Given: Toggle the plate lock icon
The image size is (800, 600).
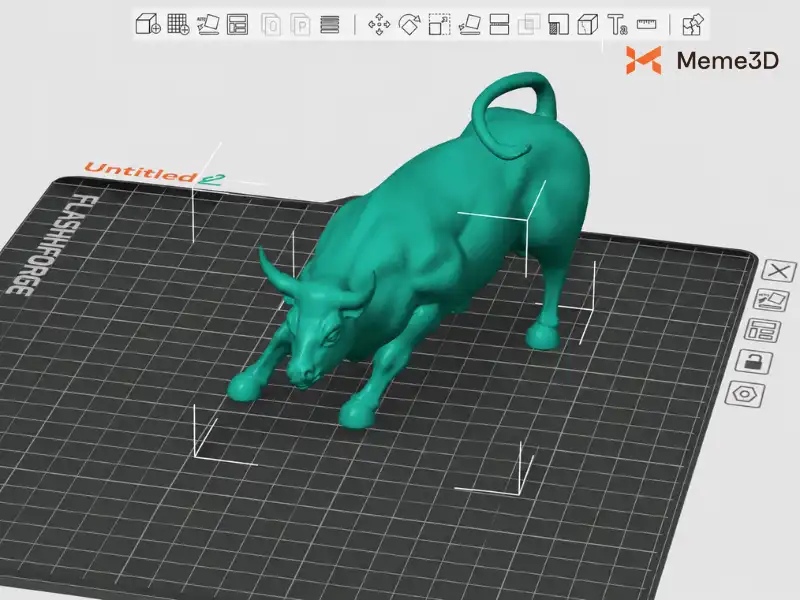Looking at the screenshot, I should [x=754, y=361].
